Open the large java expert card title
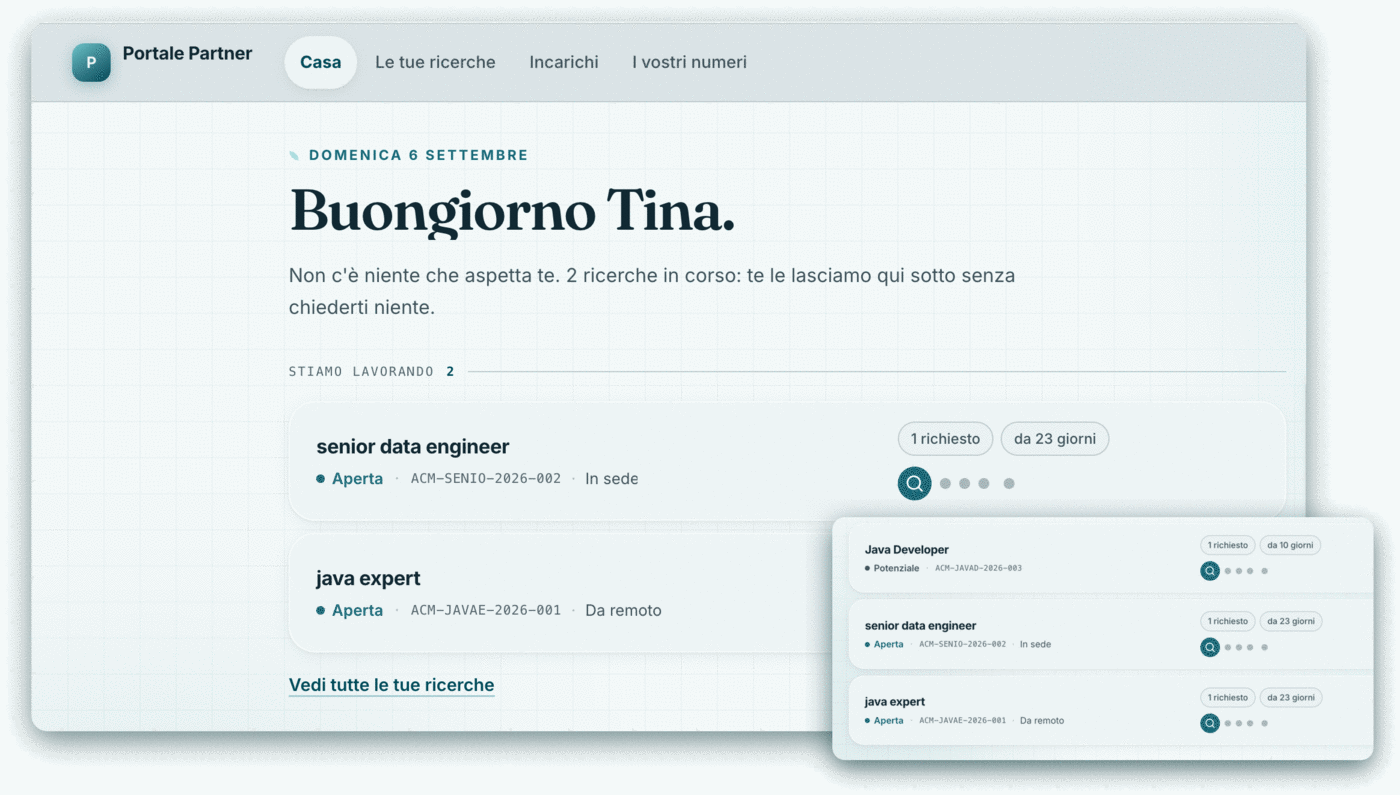Viewport: 1400px width, 795px height. coord(368,578)
